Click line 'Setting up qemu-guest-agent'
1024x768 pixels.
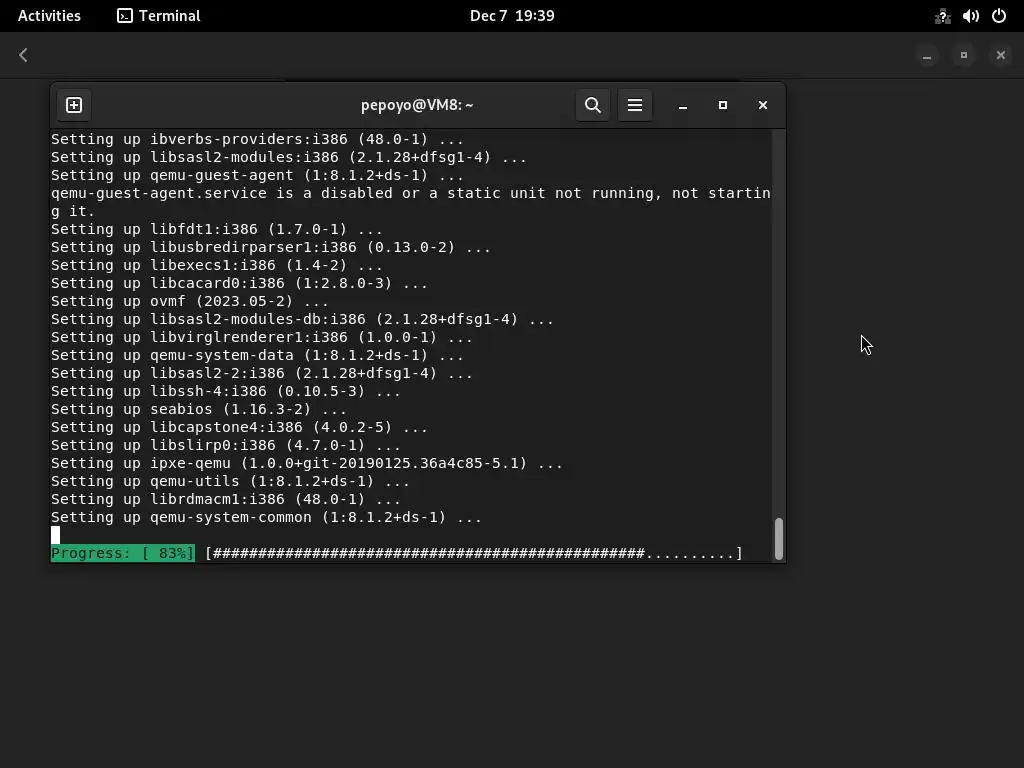pos(257,175)
